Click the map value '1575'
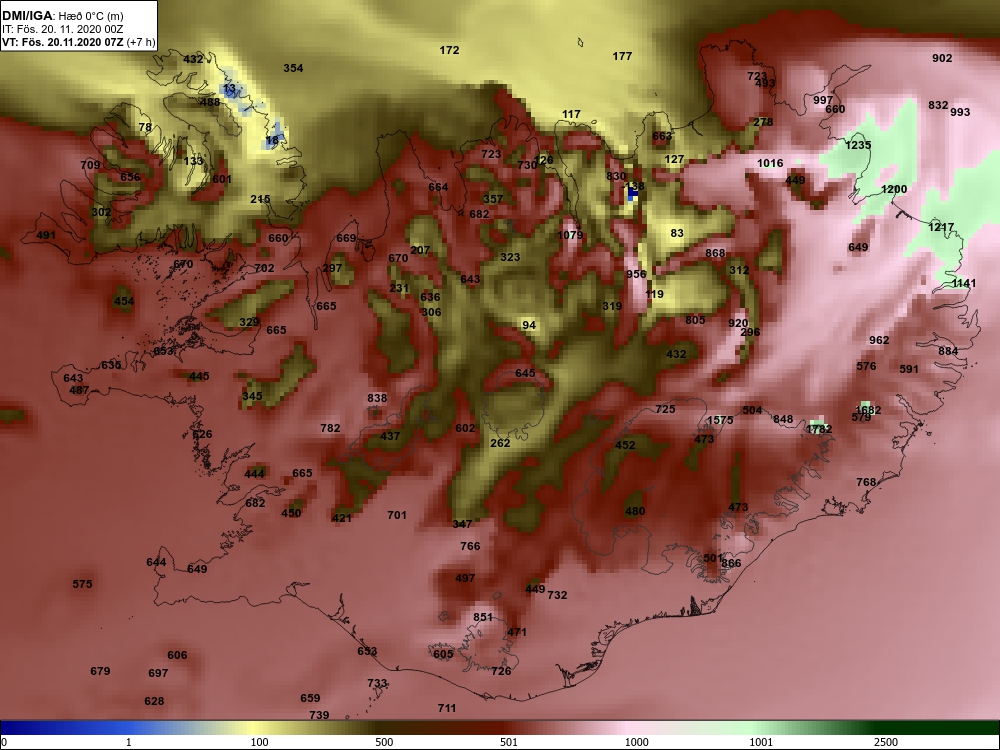Image resolution: width=1000 pixels, height=750 pixels. pyautogui.click(x=720, y=420)
